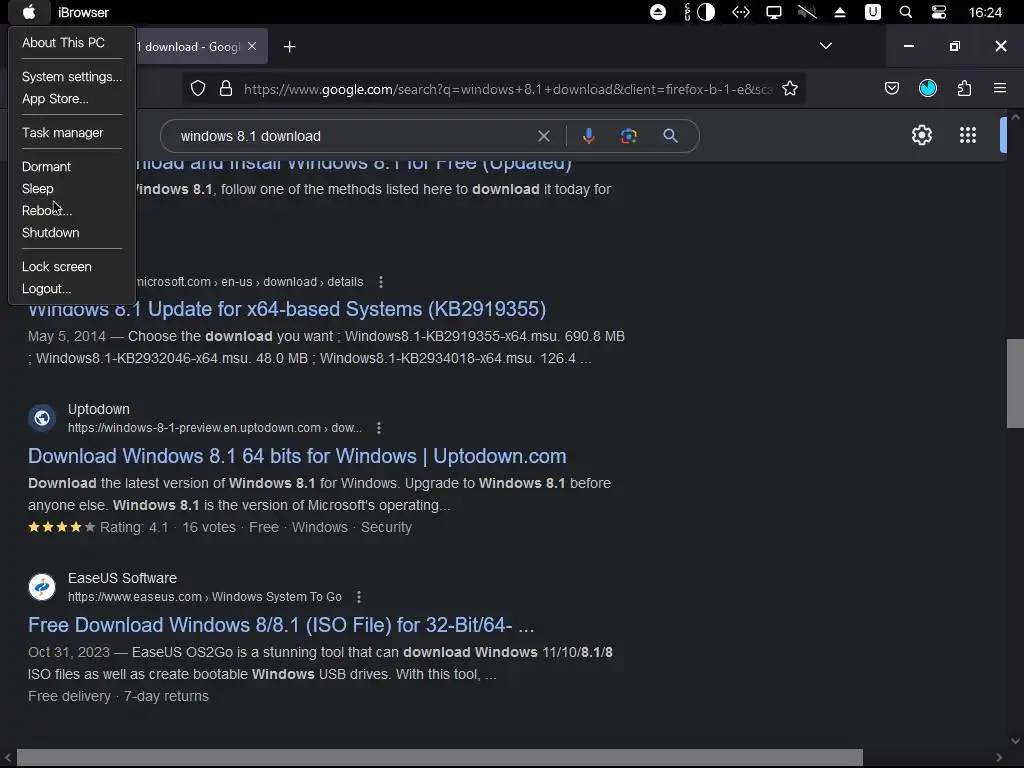Click the horizontal scrollbar thumb at bottom

440,758
